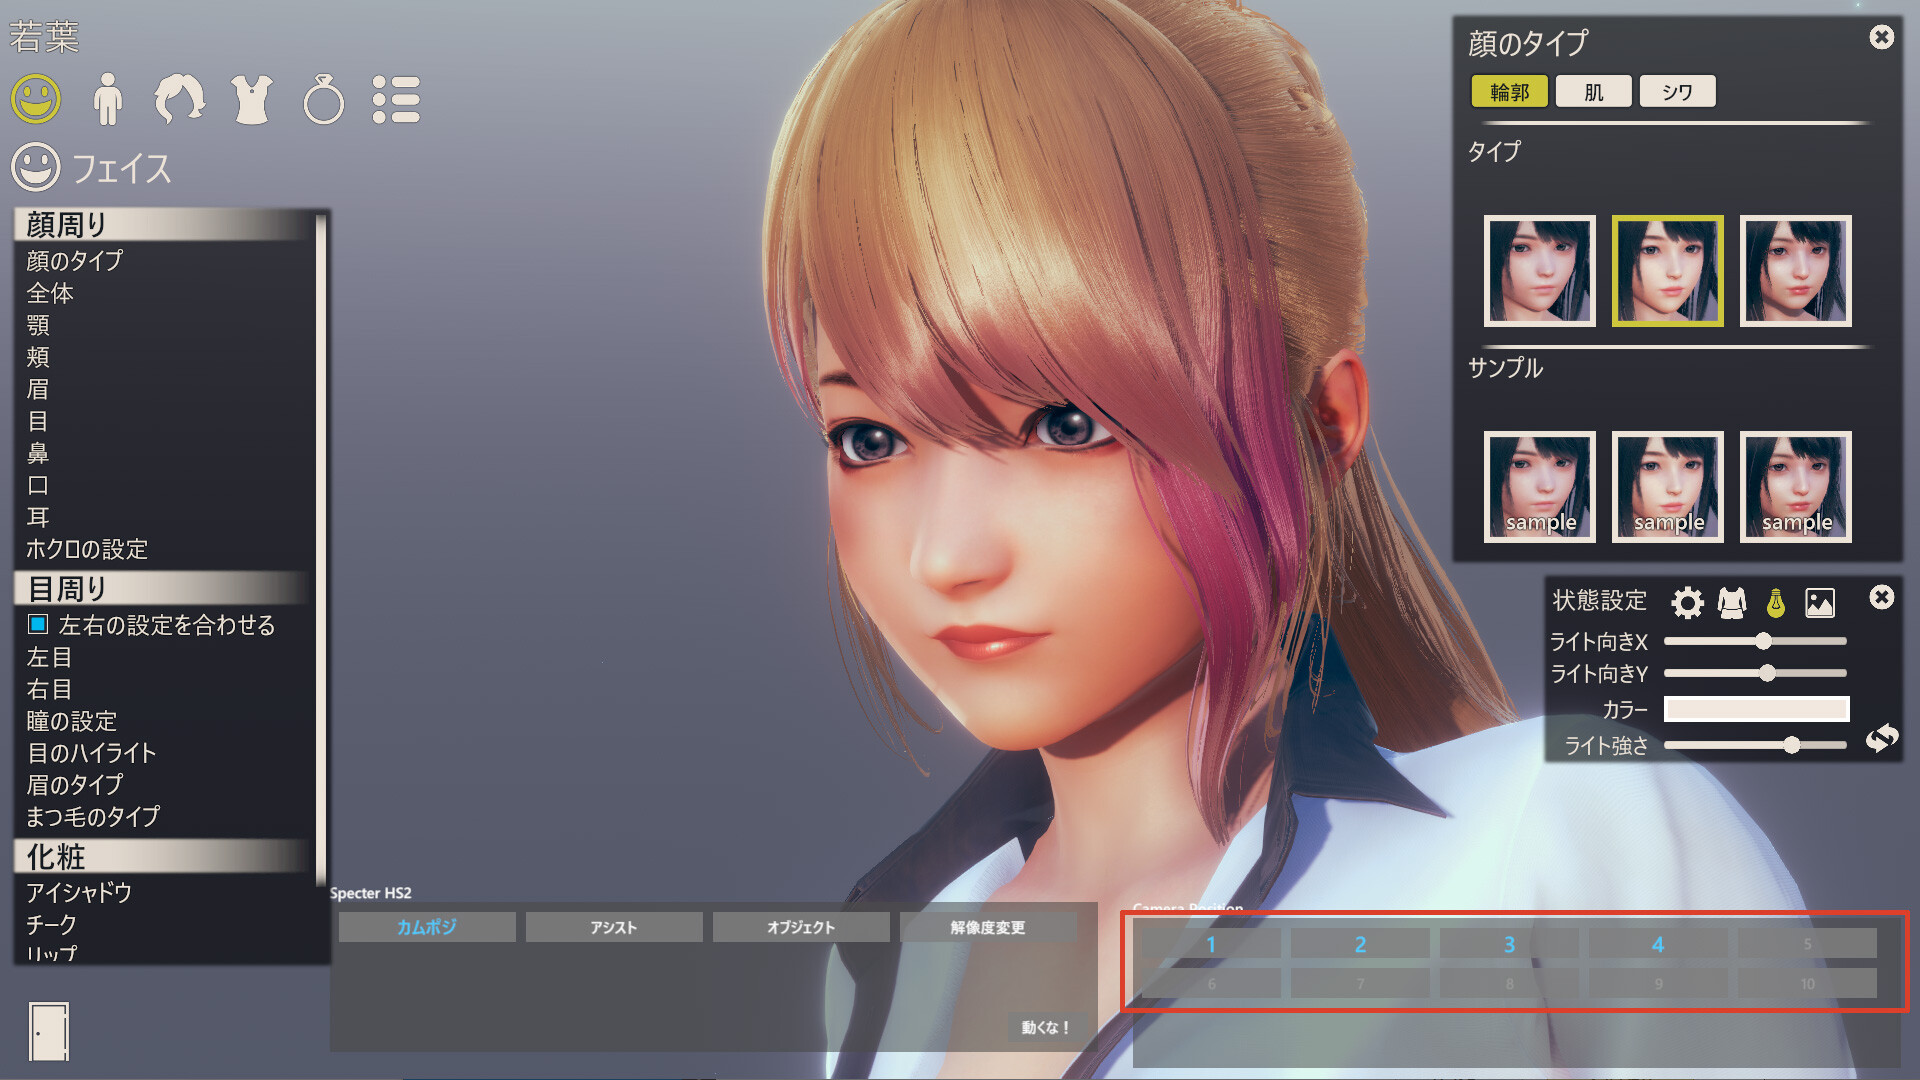Click the exit door icon

pyautogui.click(x=49, y=1031)
